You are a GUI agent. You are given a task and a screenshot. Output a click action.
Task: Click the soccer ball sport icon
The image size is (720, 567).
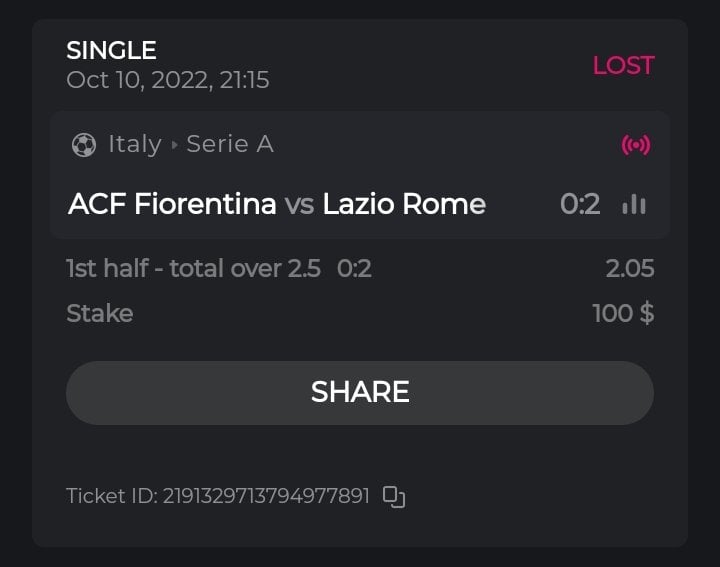(x=84, y=145)
